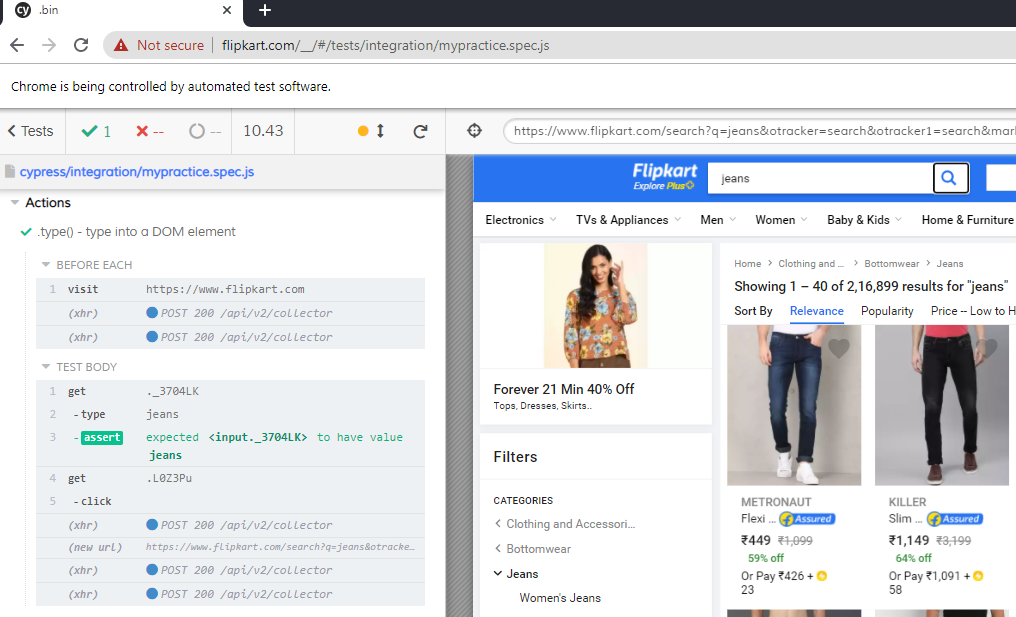Open a new browser tab
This screenshot has height=617, width=1016.
coord(265,11)
